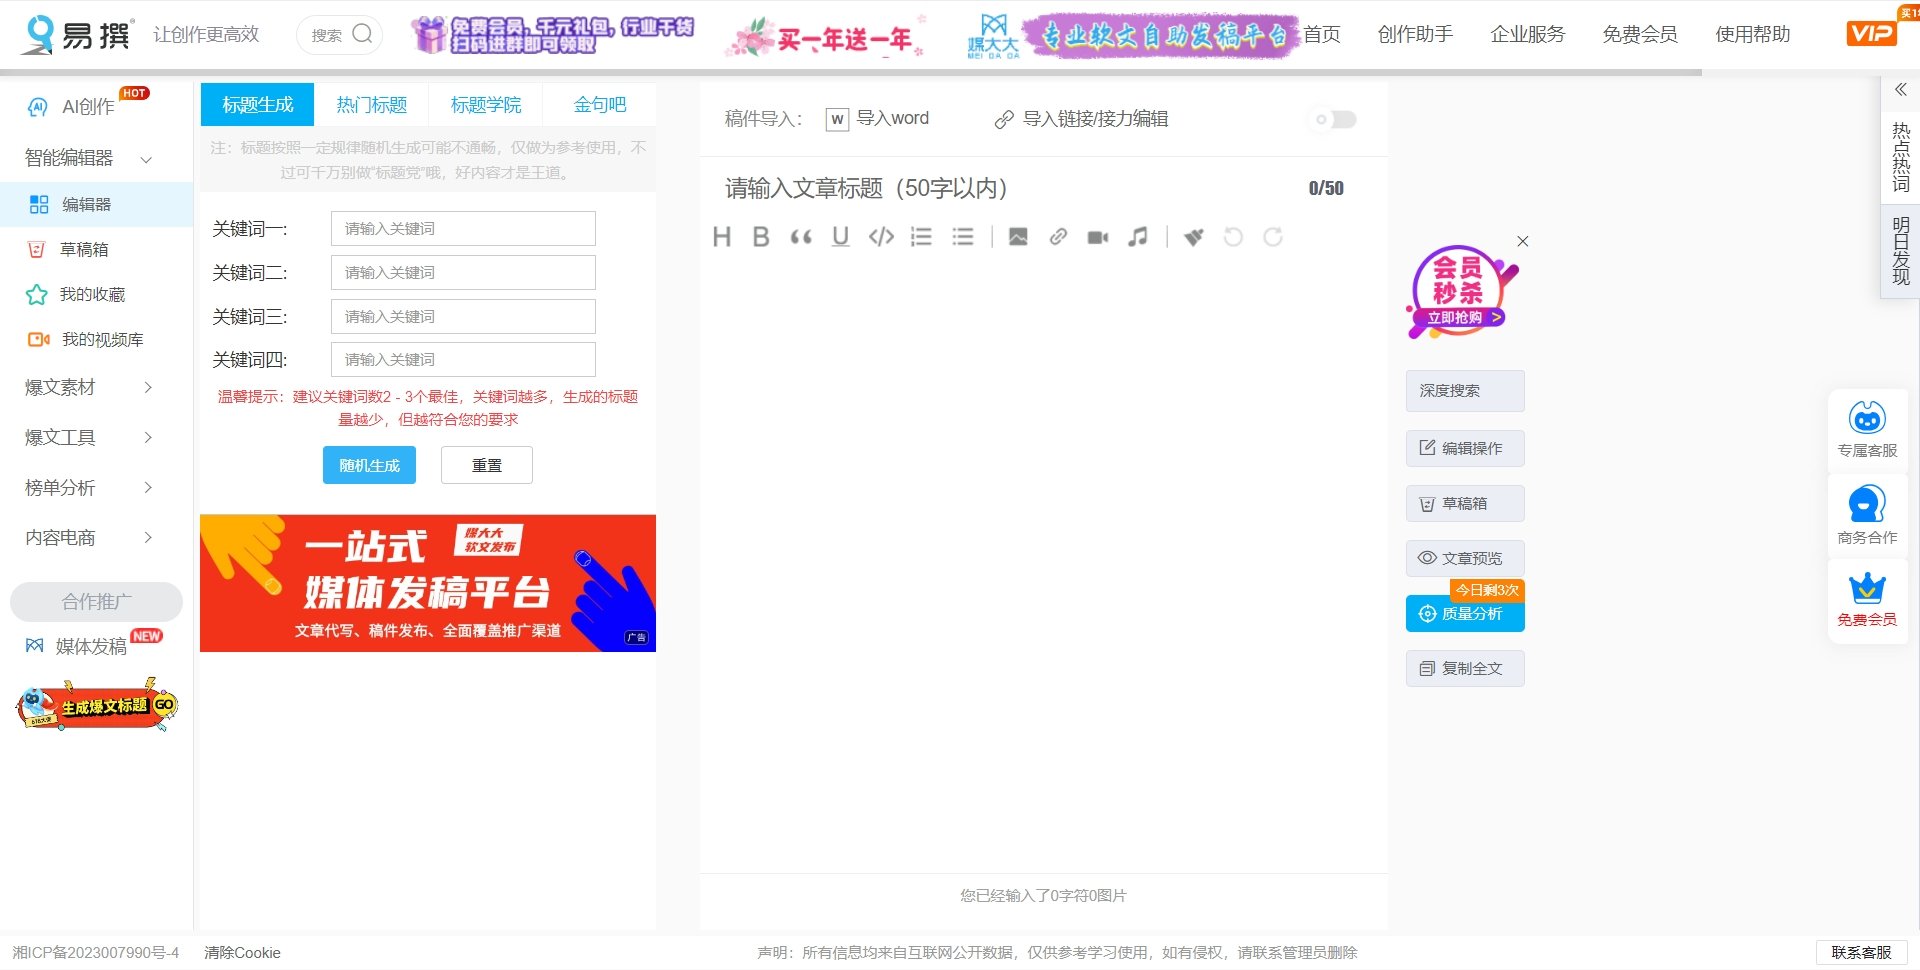Apply underline formatting
The image size is (1920, 970).
[x=840, y=237]
